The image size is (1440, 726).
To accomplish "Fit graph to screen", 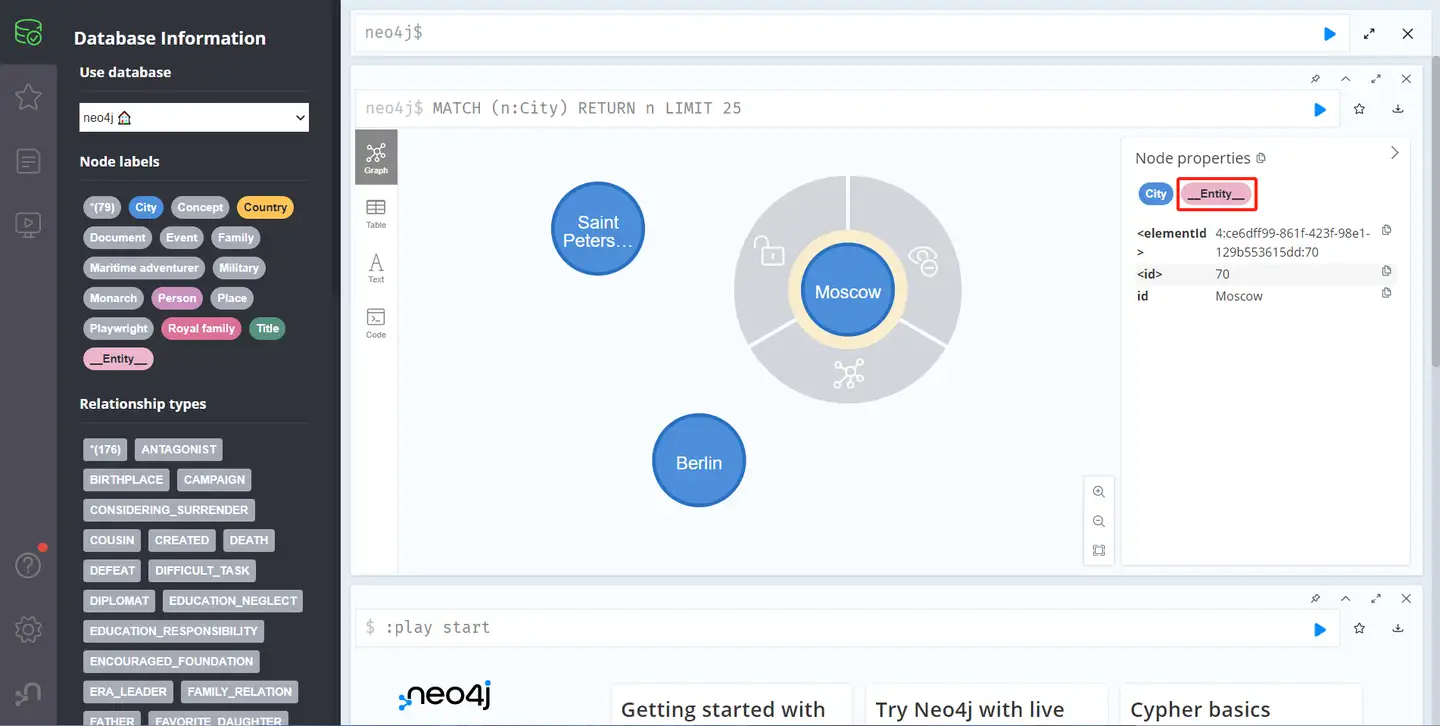I will [x=1099, y=550].
